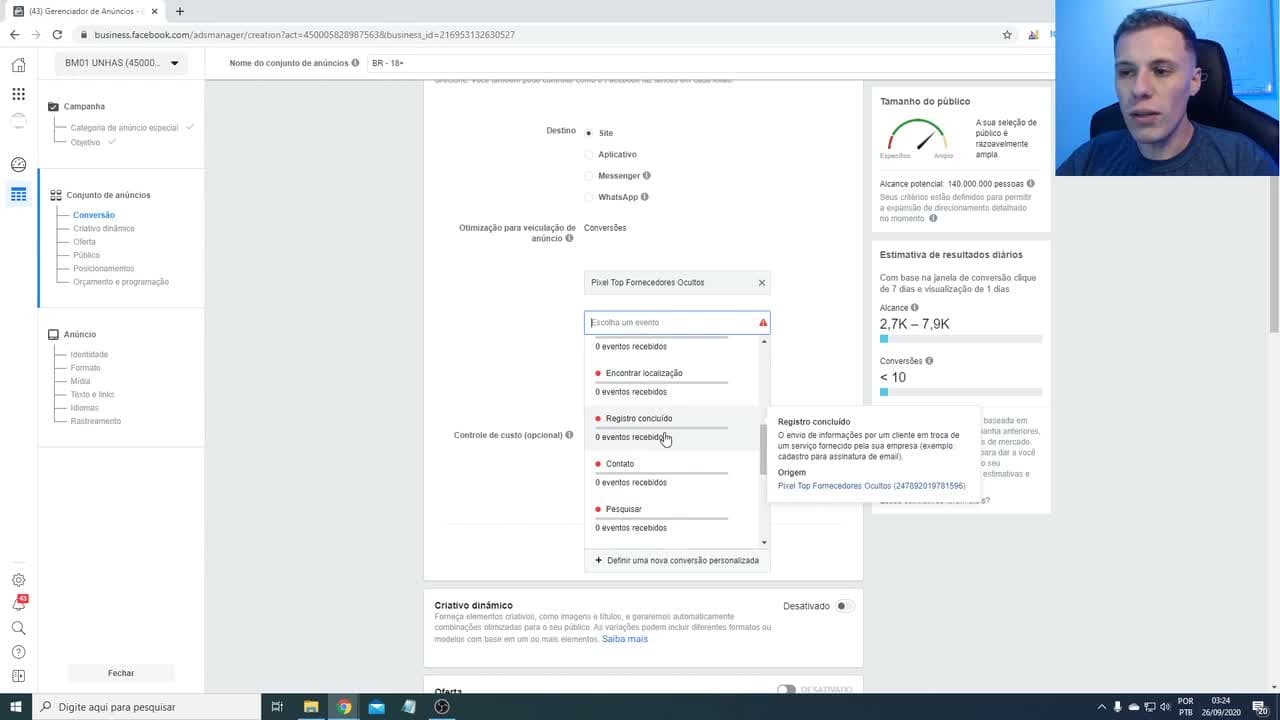This screenshot has height=720, width=1280.
Task: Open the account overview gauge icon
Action: tap(18, 165)
